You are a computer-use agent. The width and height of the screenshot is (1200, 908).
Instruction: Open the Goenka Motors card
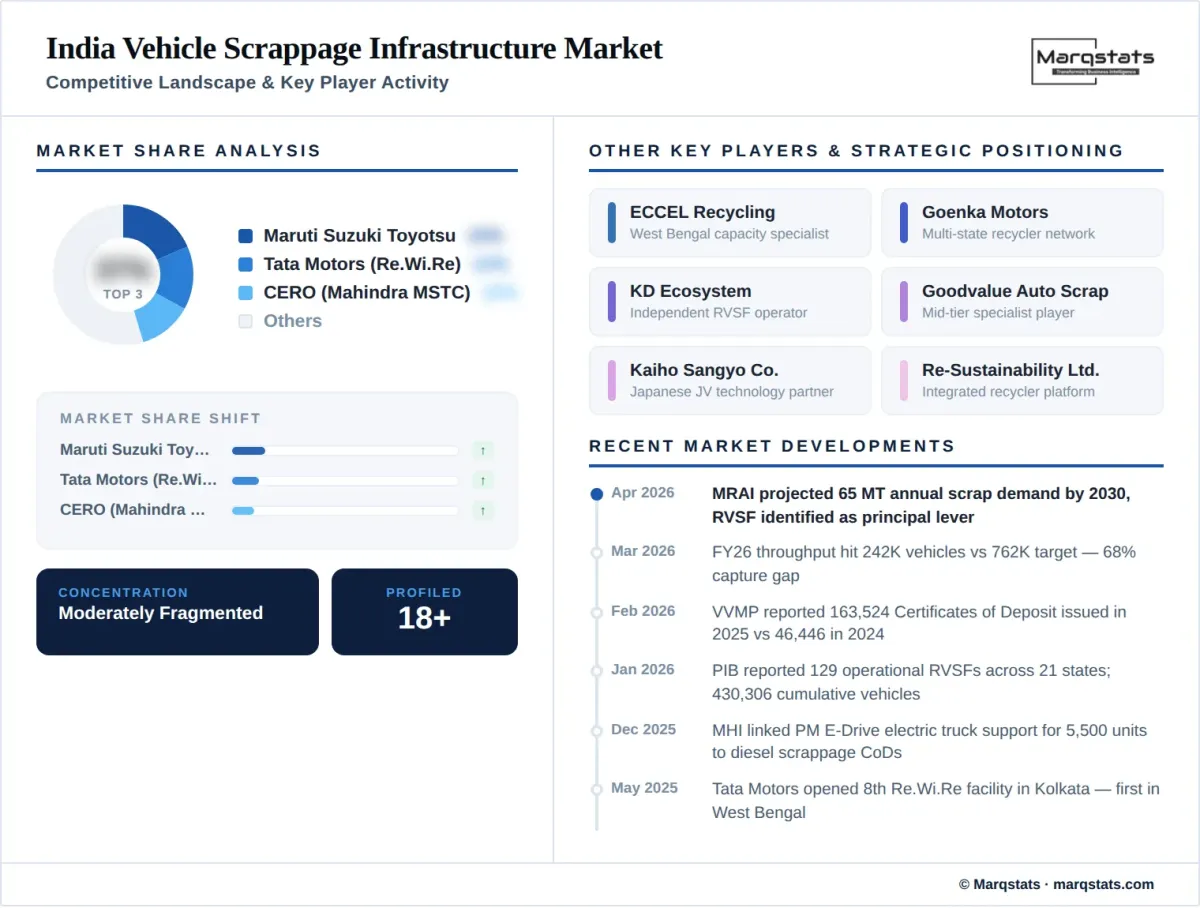pyautogui.click(x=1022, y=222)
